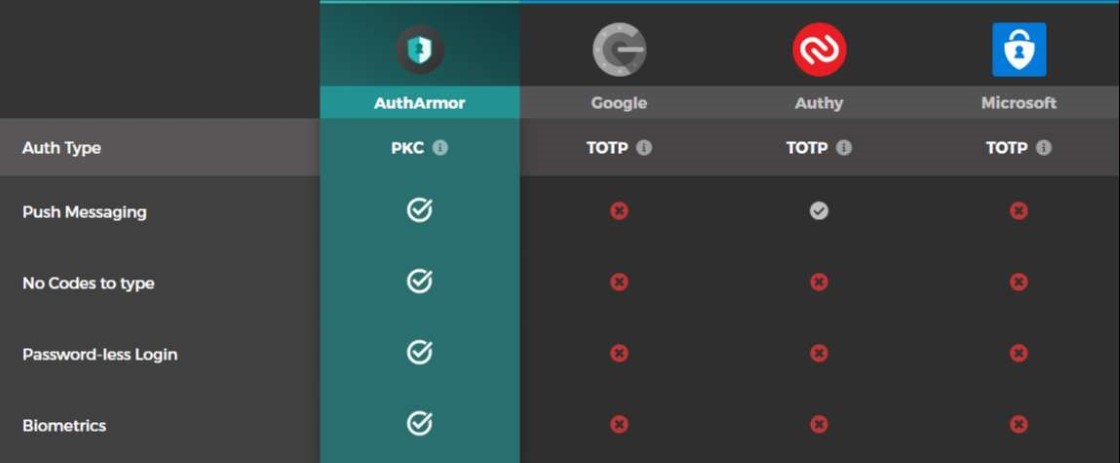The image size is (1120, 463).
Task: Click AuthArmor's Push Messaging checkmark
Action: 419,210
